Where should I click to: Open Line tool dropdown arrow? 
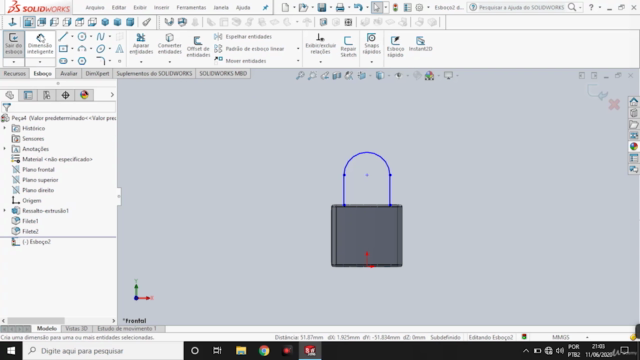pyautogui.click(x=72, y=37)
